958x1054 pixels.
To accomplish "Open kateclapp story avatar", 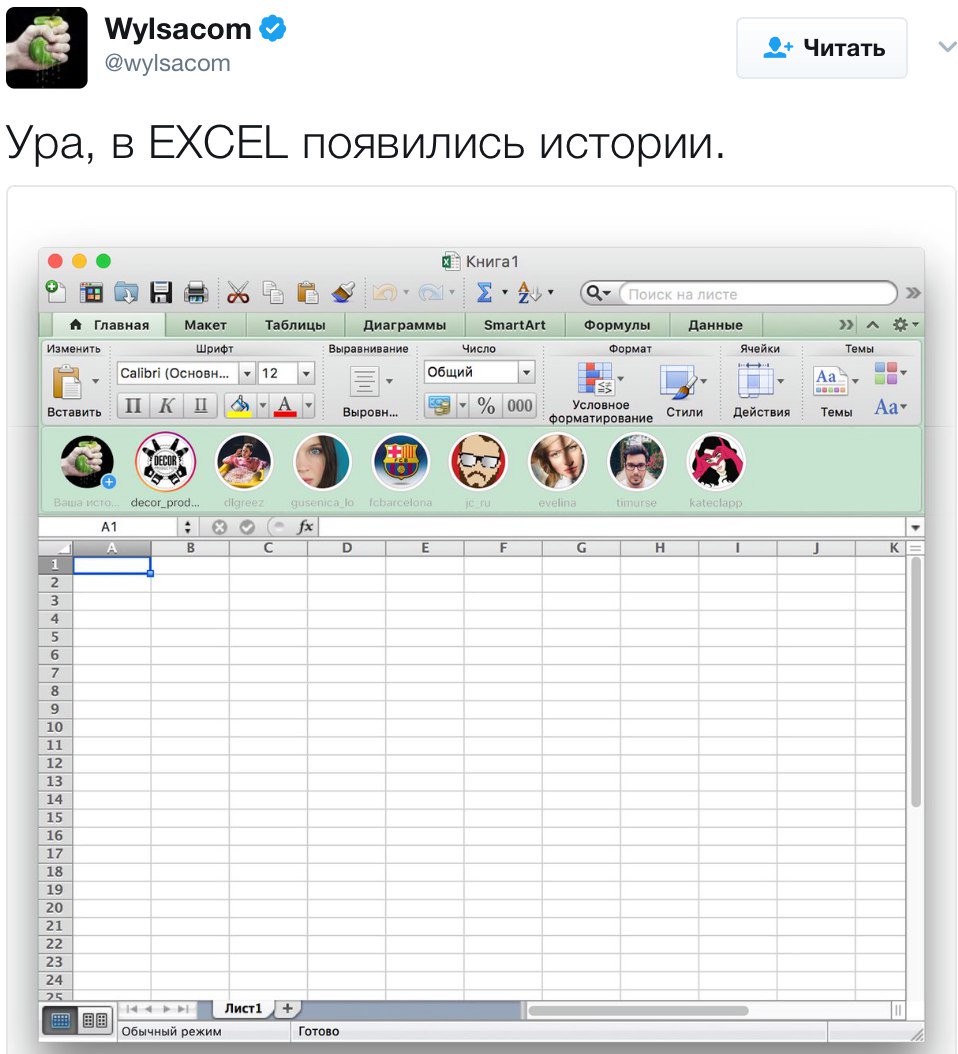I will [x=715, y=462].
